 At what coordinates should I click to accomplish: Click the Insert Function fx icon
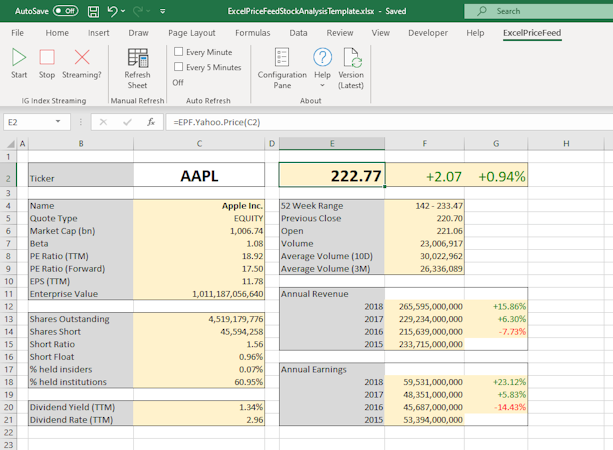[151, 121]
